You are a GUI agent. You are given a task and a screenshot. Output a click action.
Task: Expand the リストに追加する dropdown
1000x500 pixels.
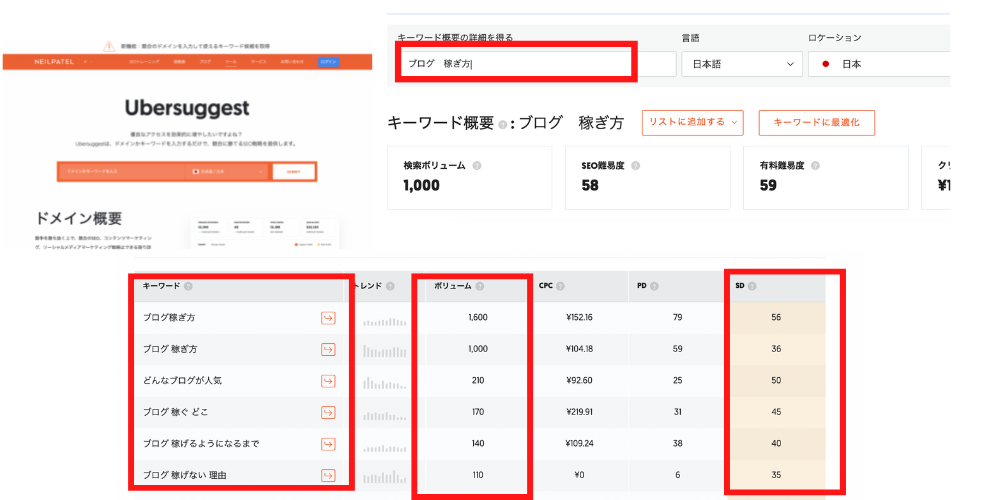693,123
